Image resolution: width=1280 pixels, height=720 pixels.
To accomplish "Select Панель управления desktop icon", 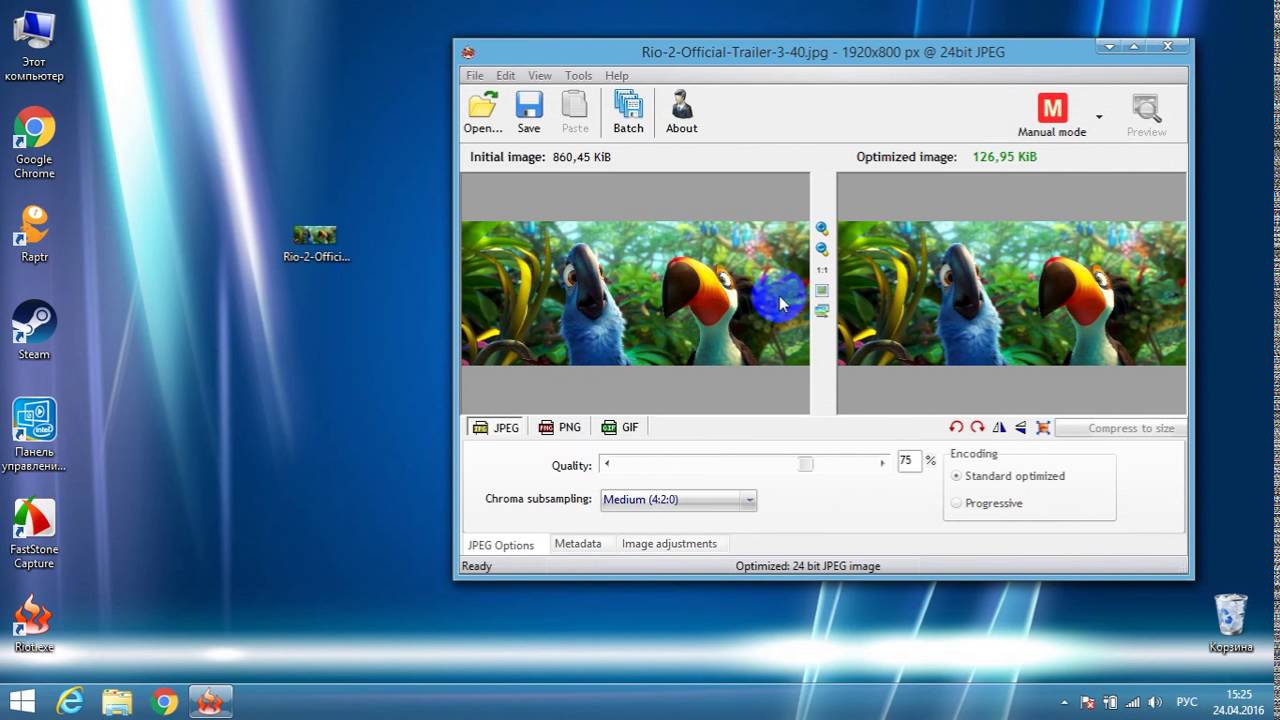I will pyautogui.click(x=34, y=435).
